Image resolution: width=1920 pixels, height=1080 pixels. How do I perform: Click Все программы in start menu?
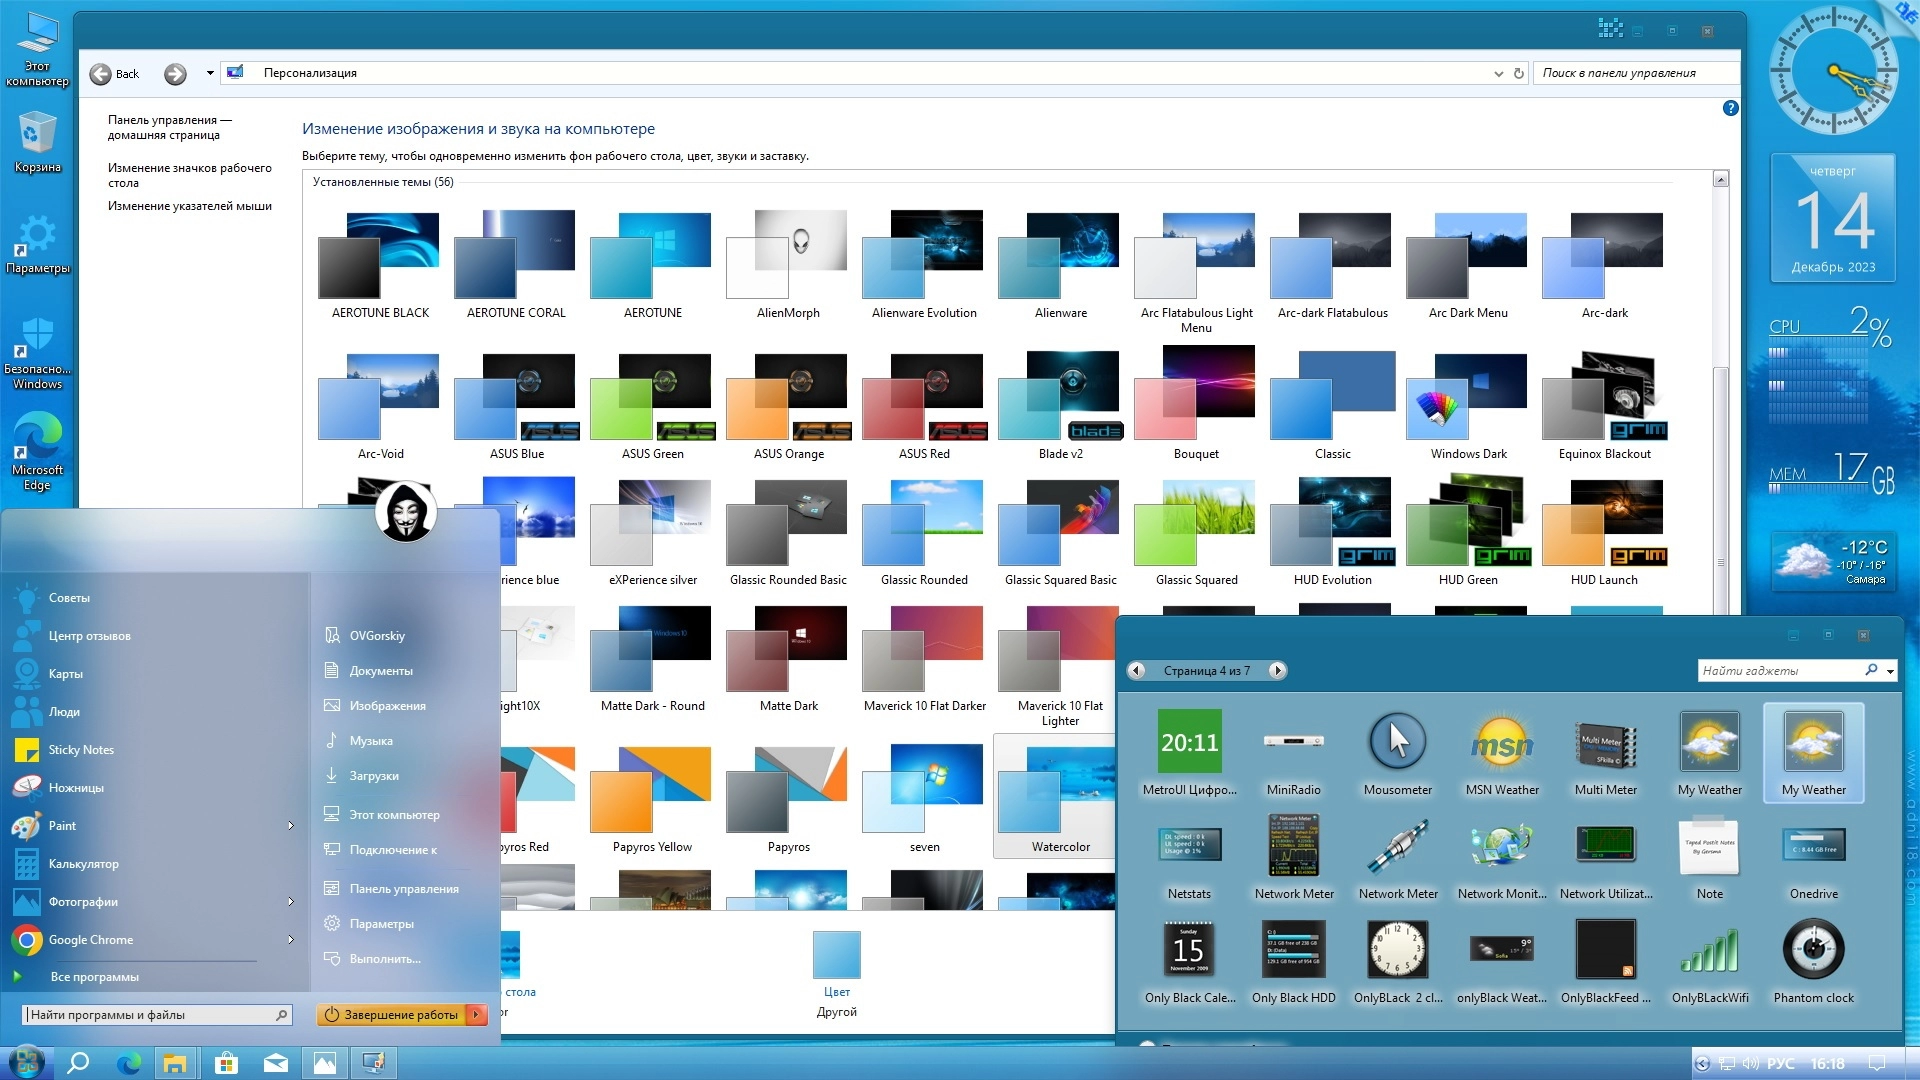click(x=94, y=977)
